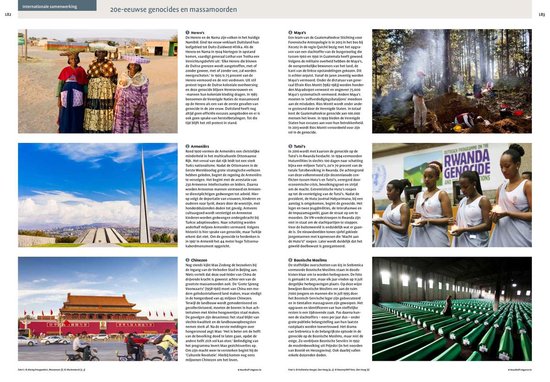Click the Herero's article body text

click(223, 80)
